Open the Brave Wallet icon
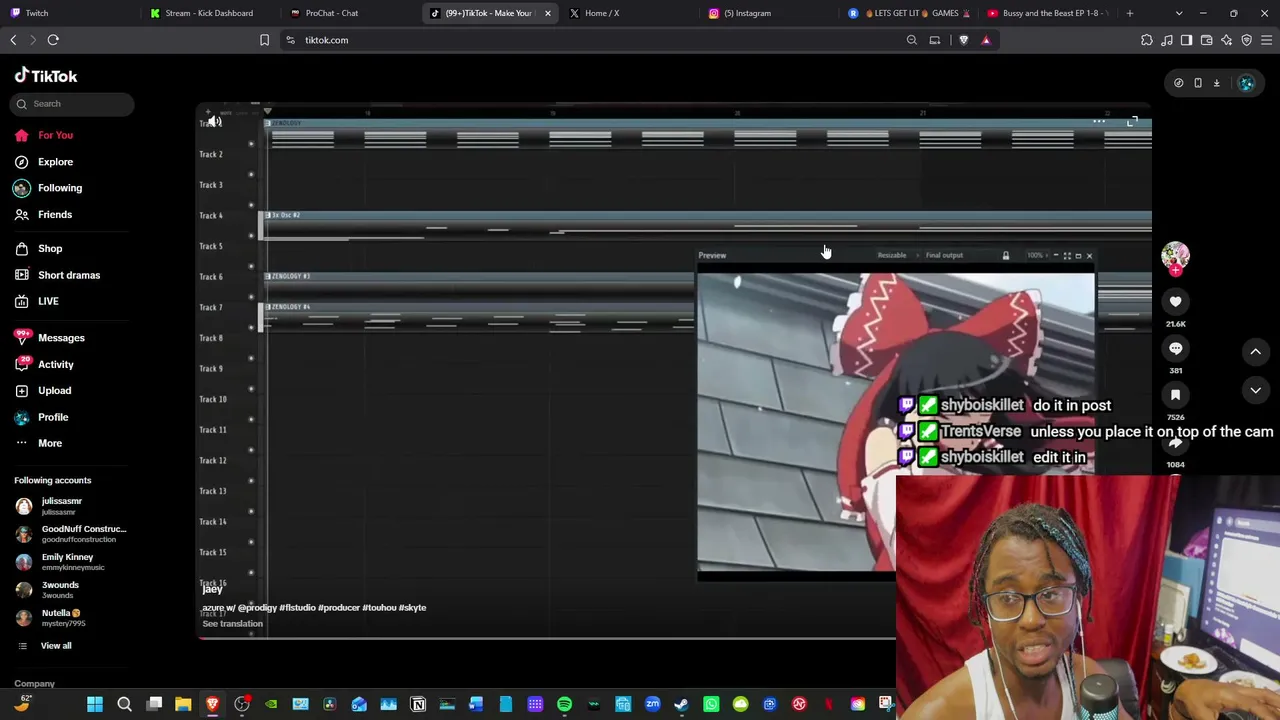Viewport: 1280px width, 720px height. [1207, 40]
